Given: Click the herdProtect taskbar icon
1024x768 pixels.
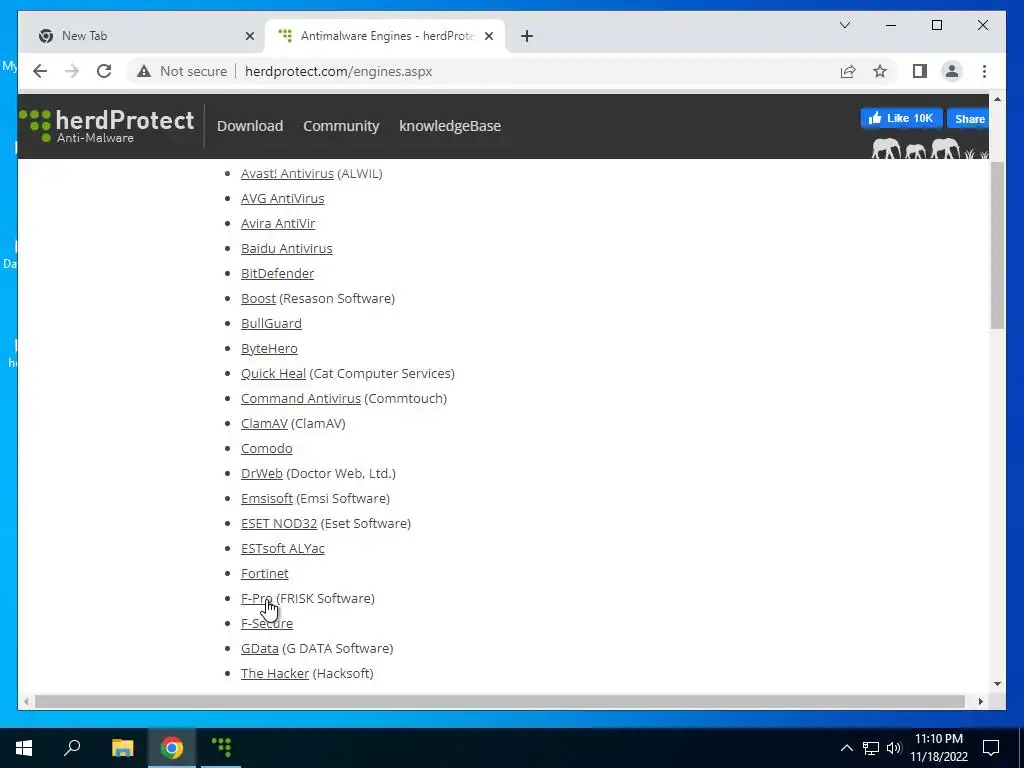Looking at the screenshot, I should 221,748.
